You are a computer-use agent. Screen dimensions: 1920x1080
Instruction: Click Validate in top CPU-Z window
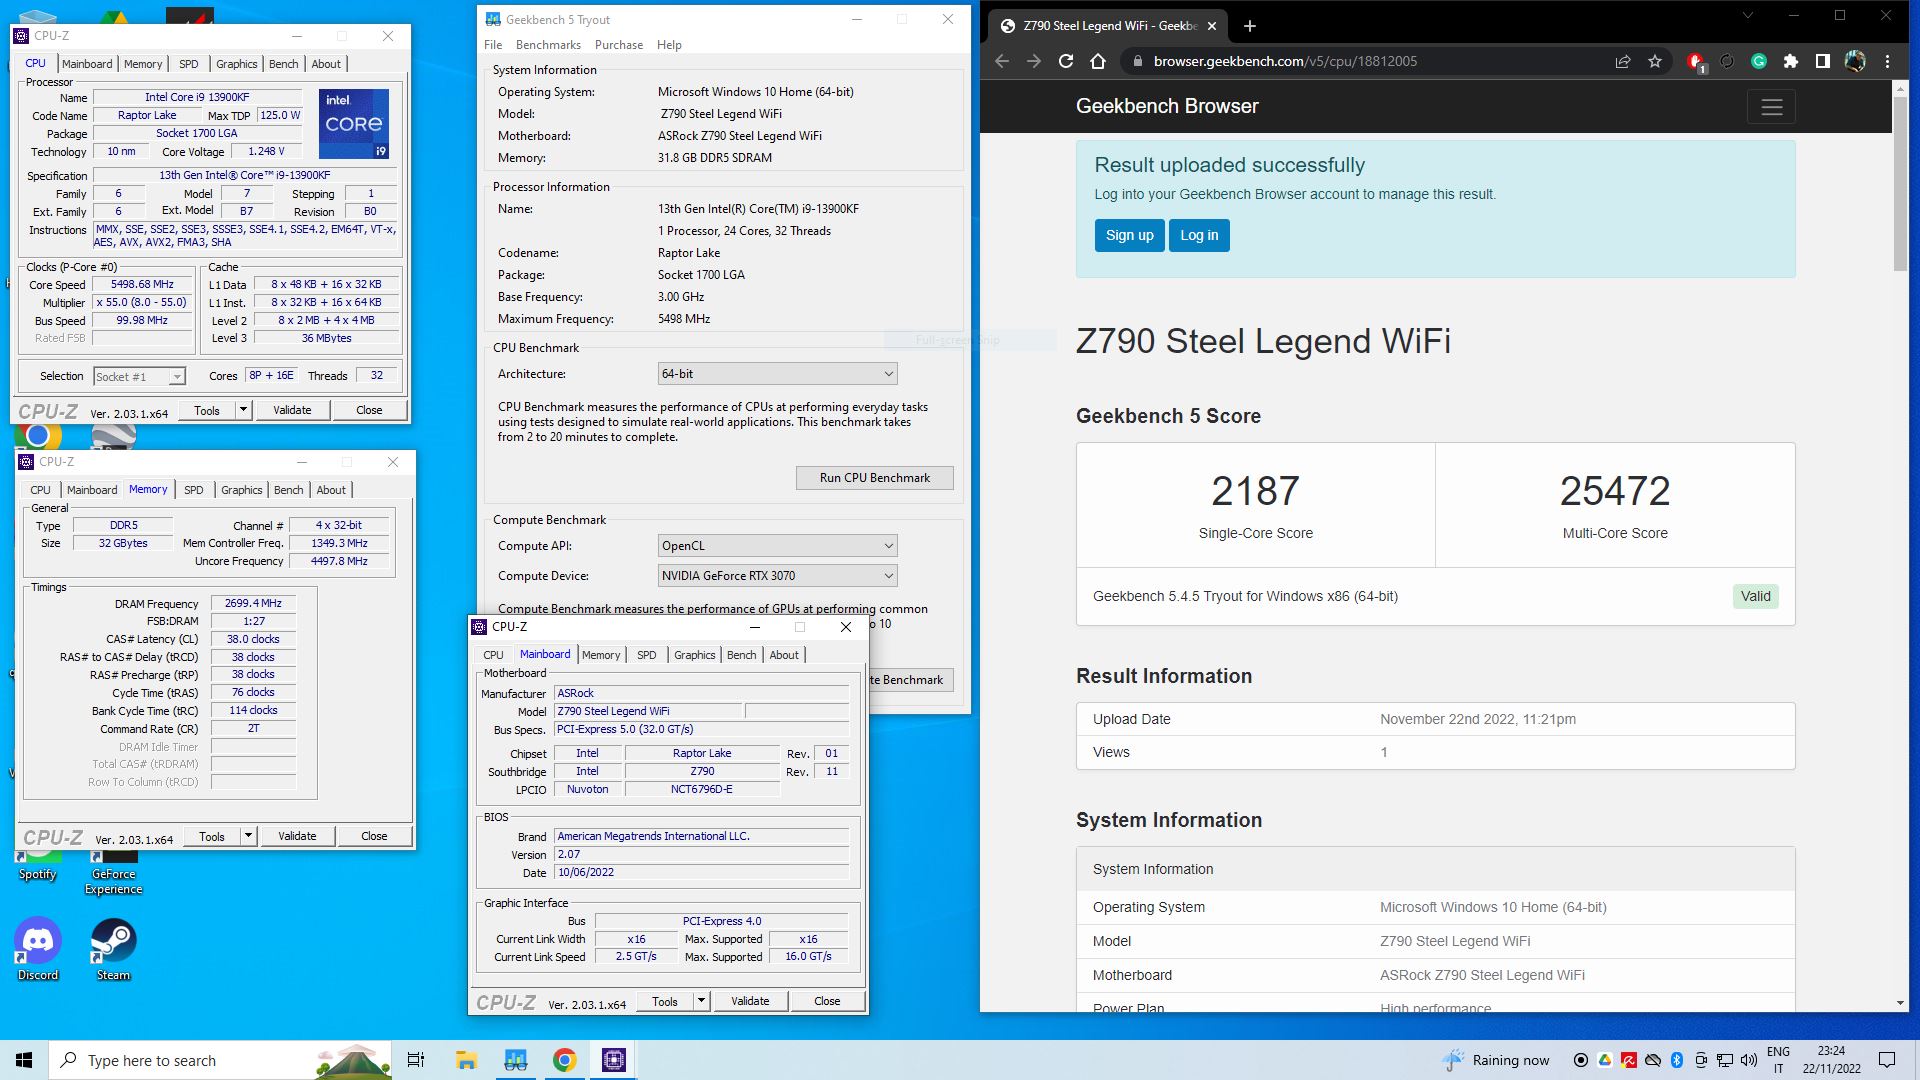tap(292, 410)
